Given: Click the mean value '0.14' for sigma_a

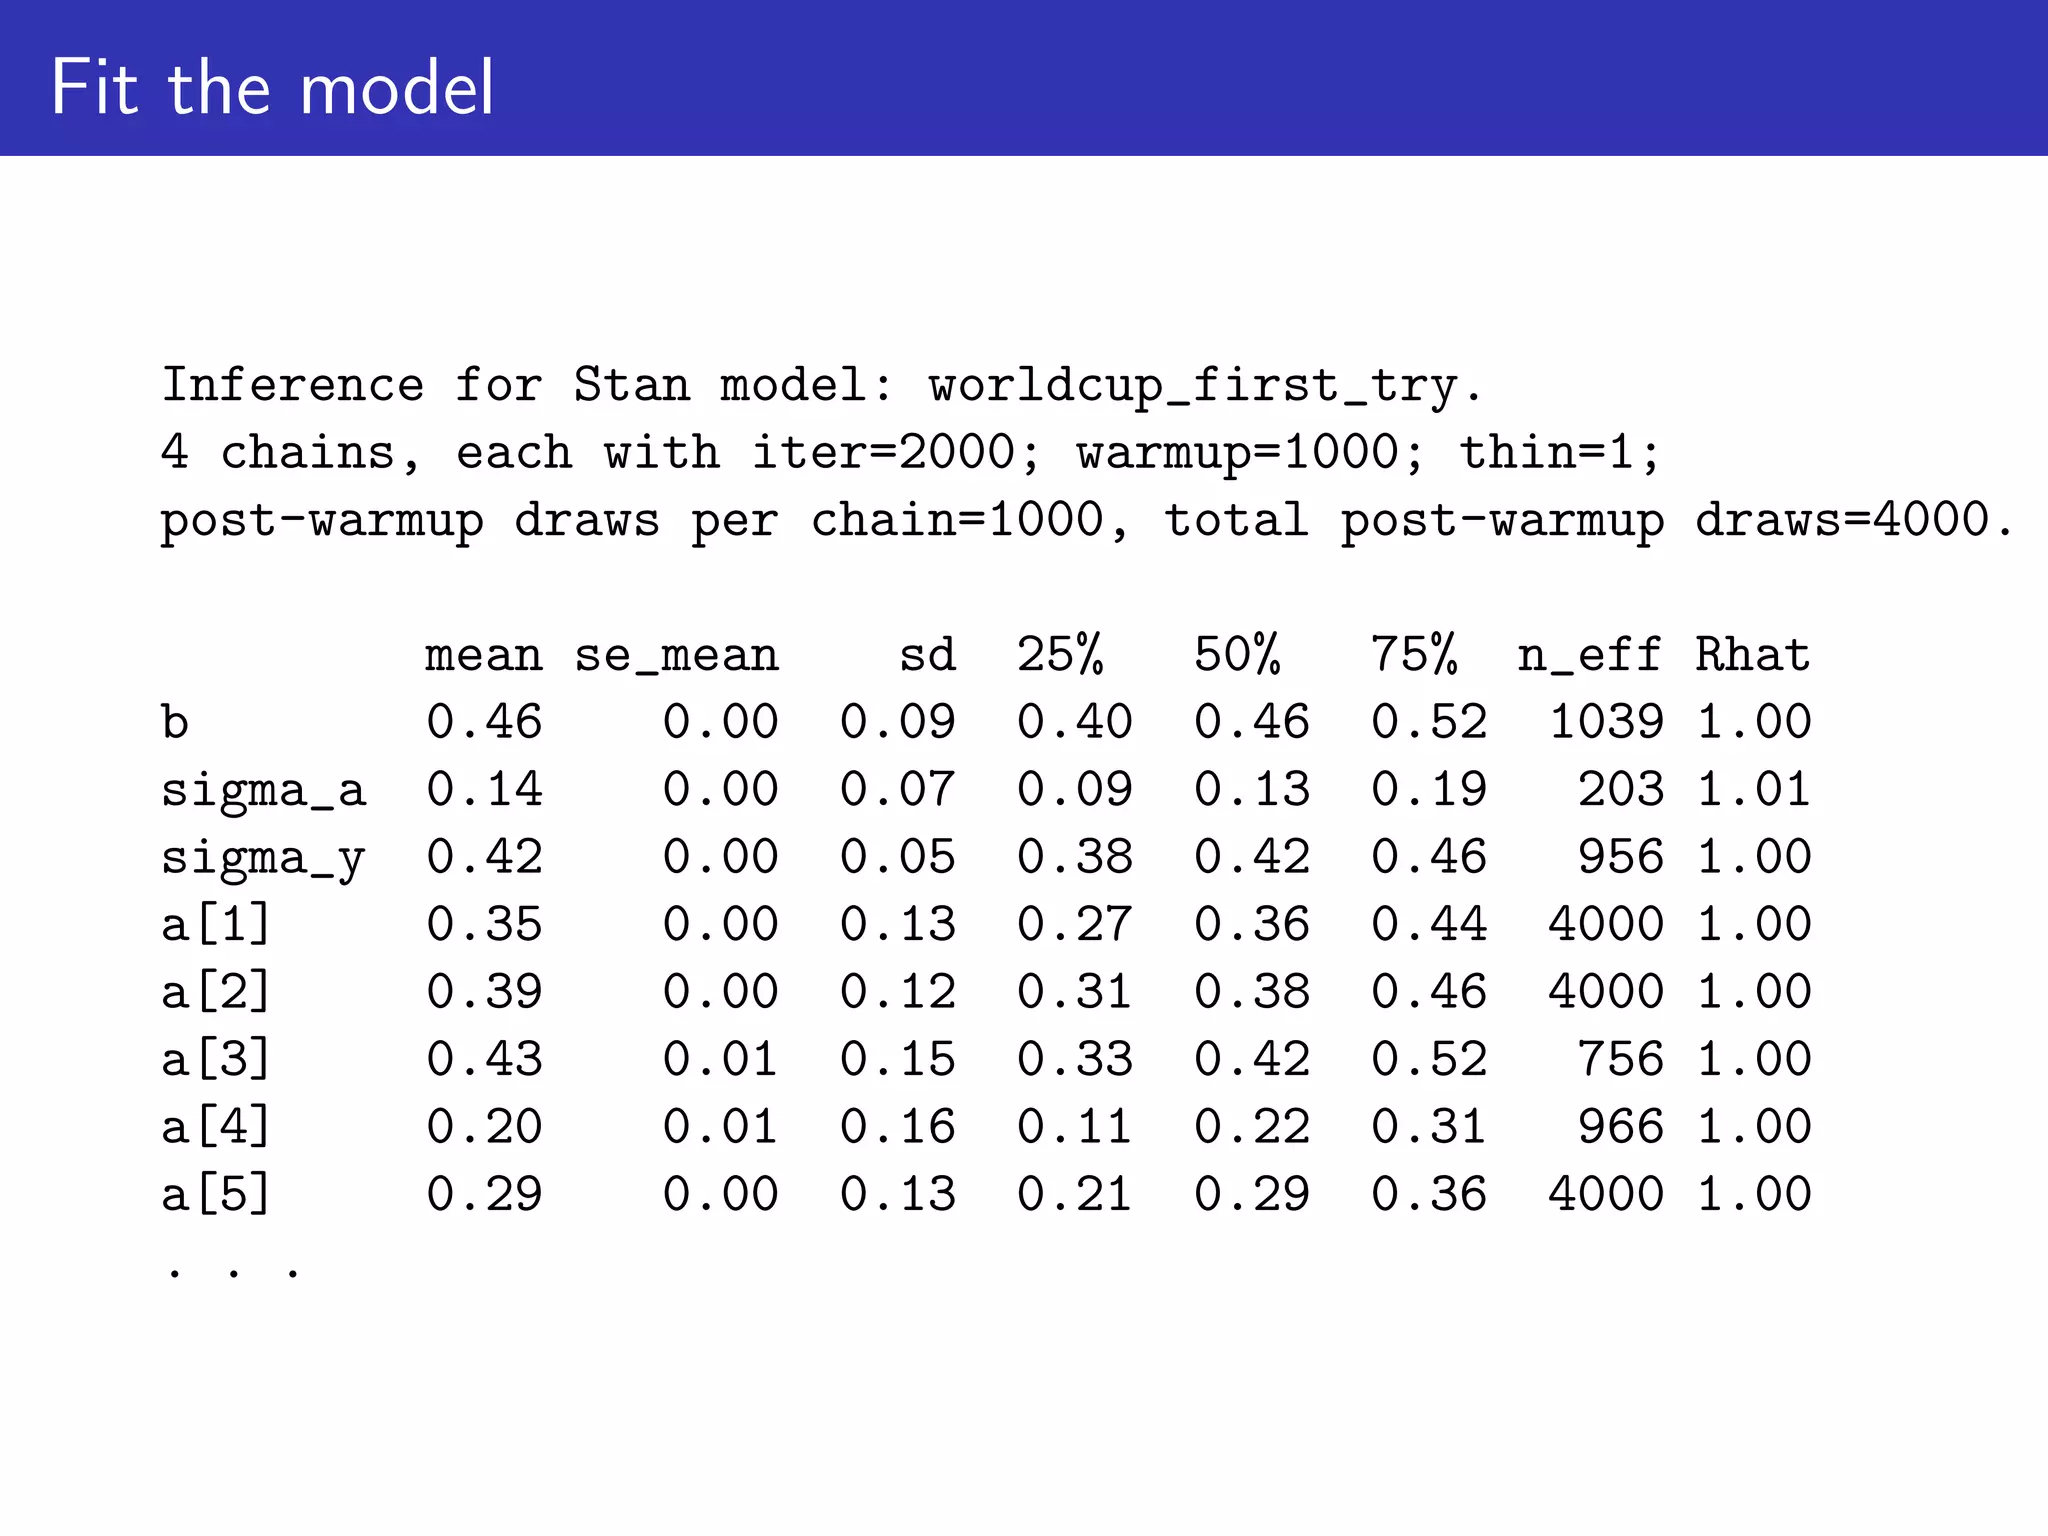Looking at the screenshot, I should pos(484,790).
